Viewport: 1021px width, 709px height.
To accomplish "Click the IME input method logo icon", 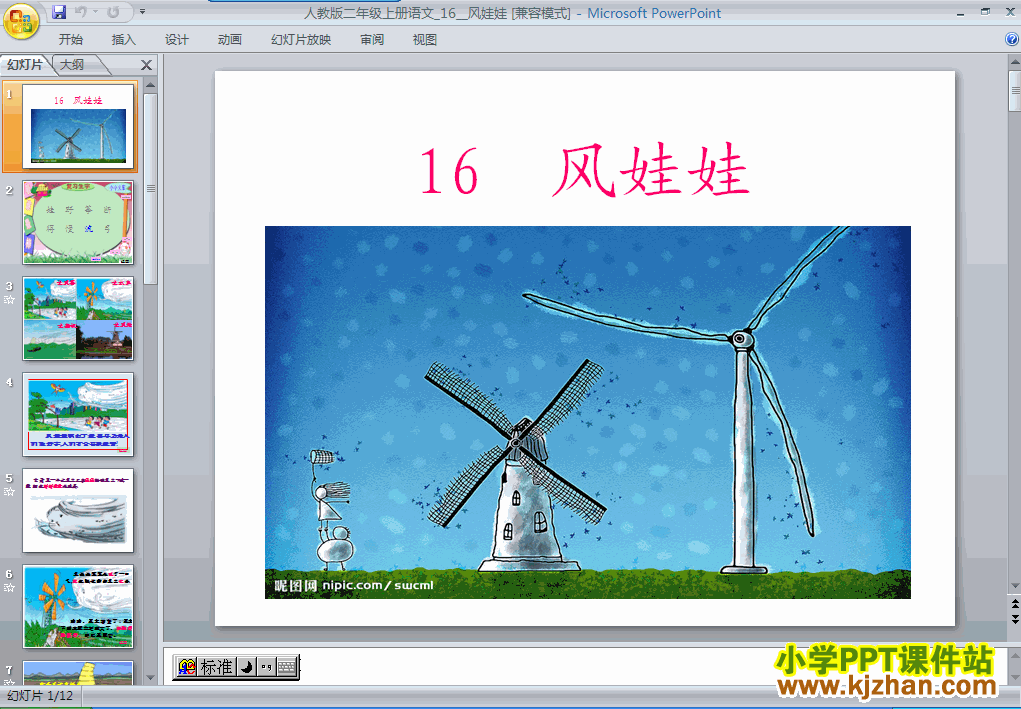I will pyautogui.click(x=187, y=667).
